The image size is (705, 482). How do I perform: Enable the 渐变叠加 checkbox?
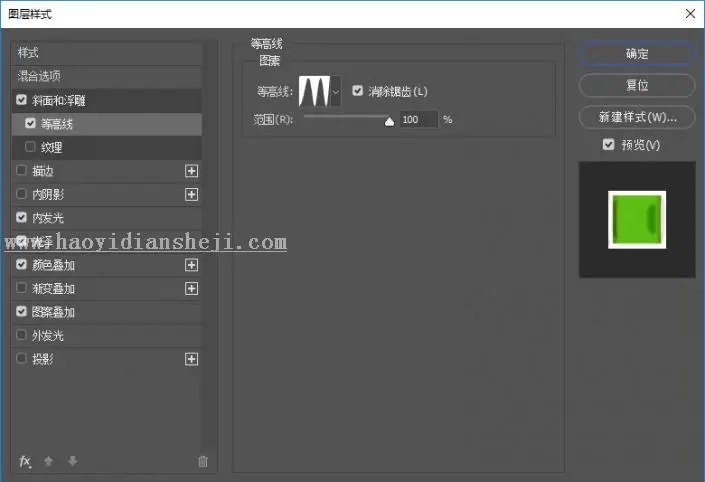click(22, 287)
